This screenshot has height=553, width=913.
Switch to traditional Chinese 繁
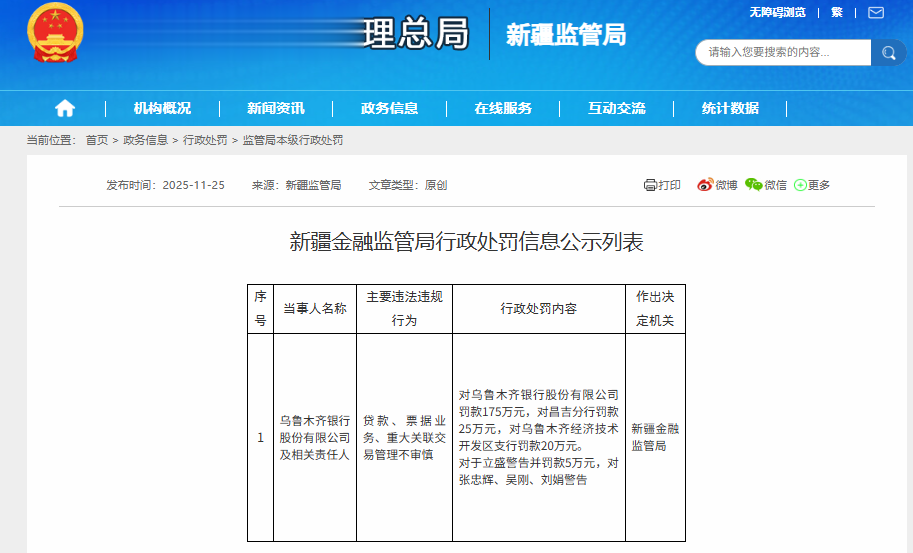click(837, 12)
